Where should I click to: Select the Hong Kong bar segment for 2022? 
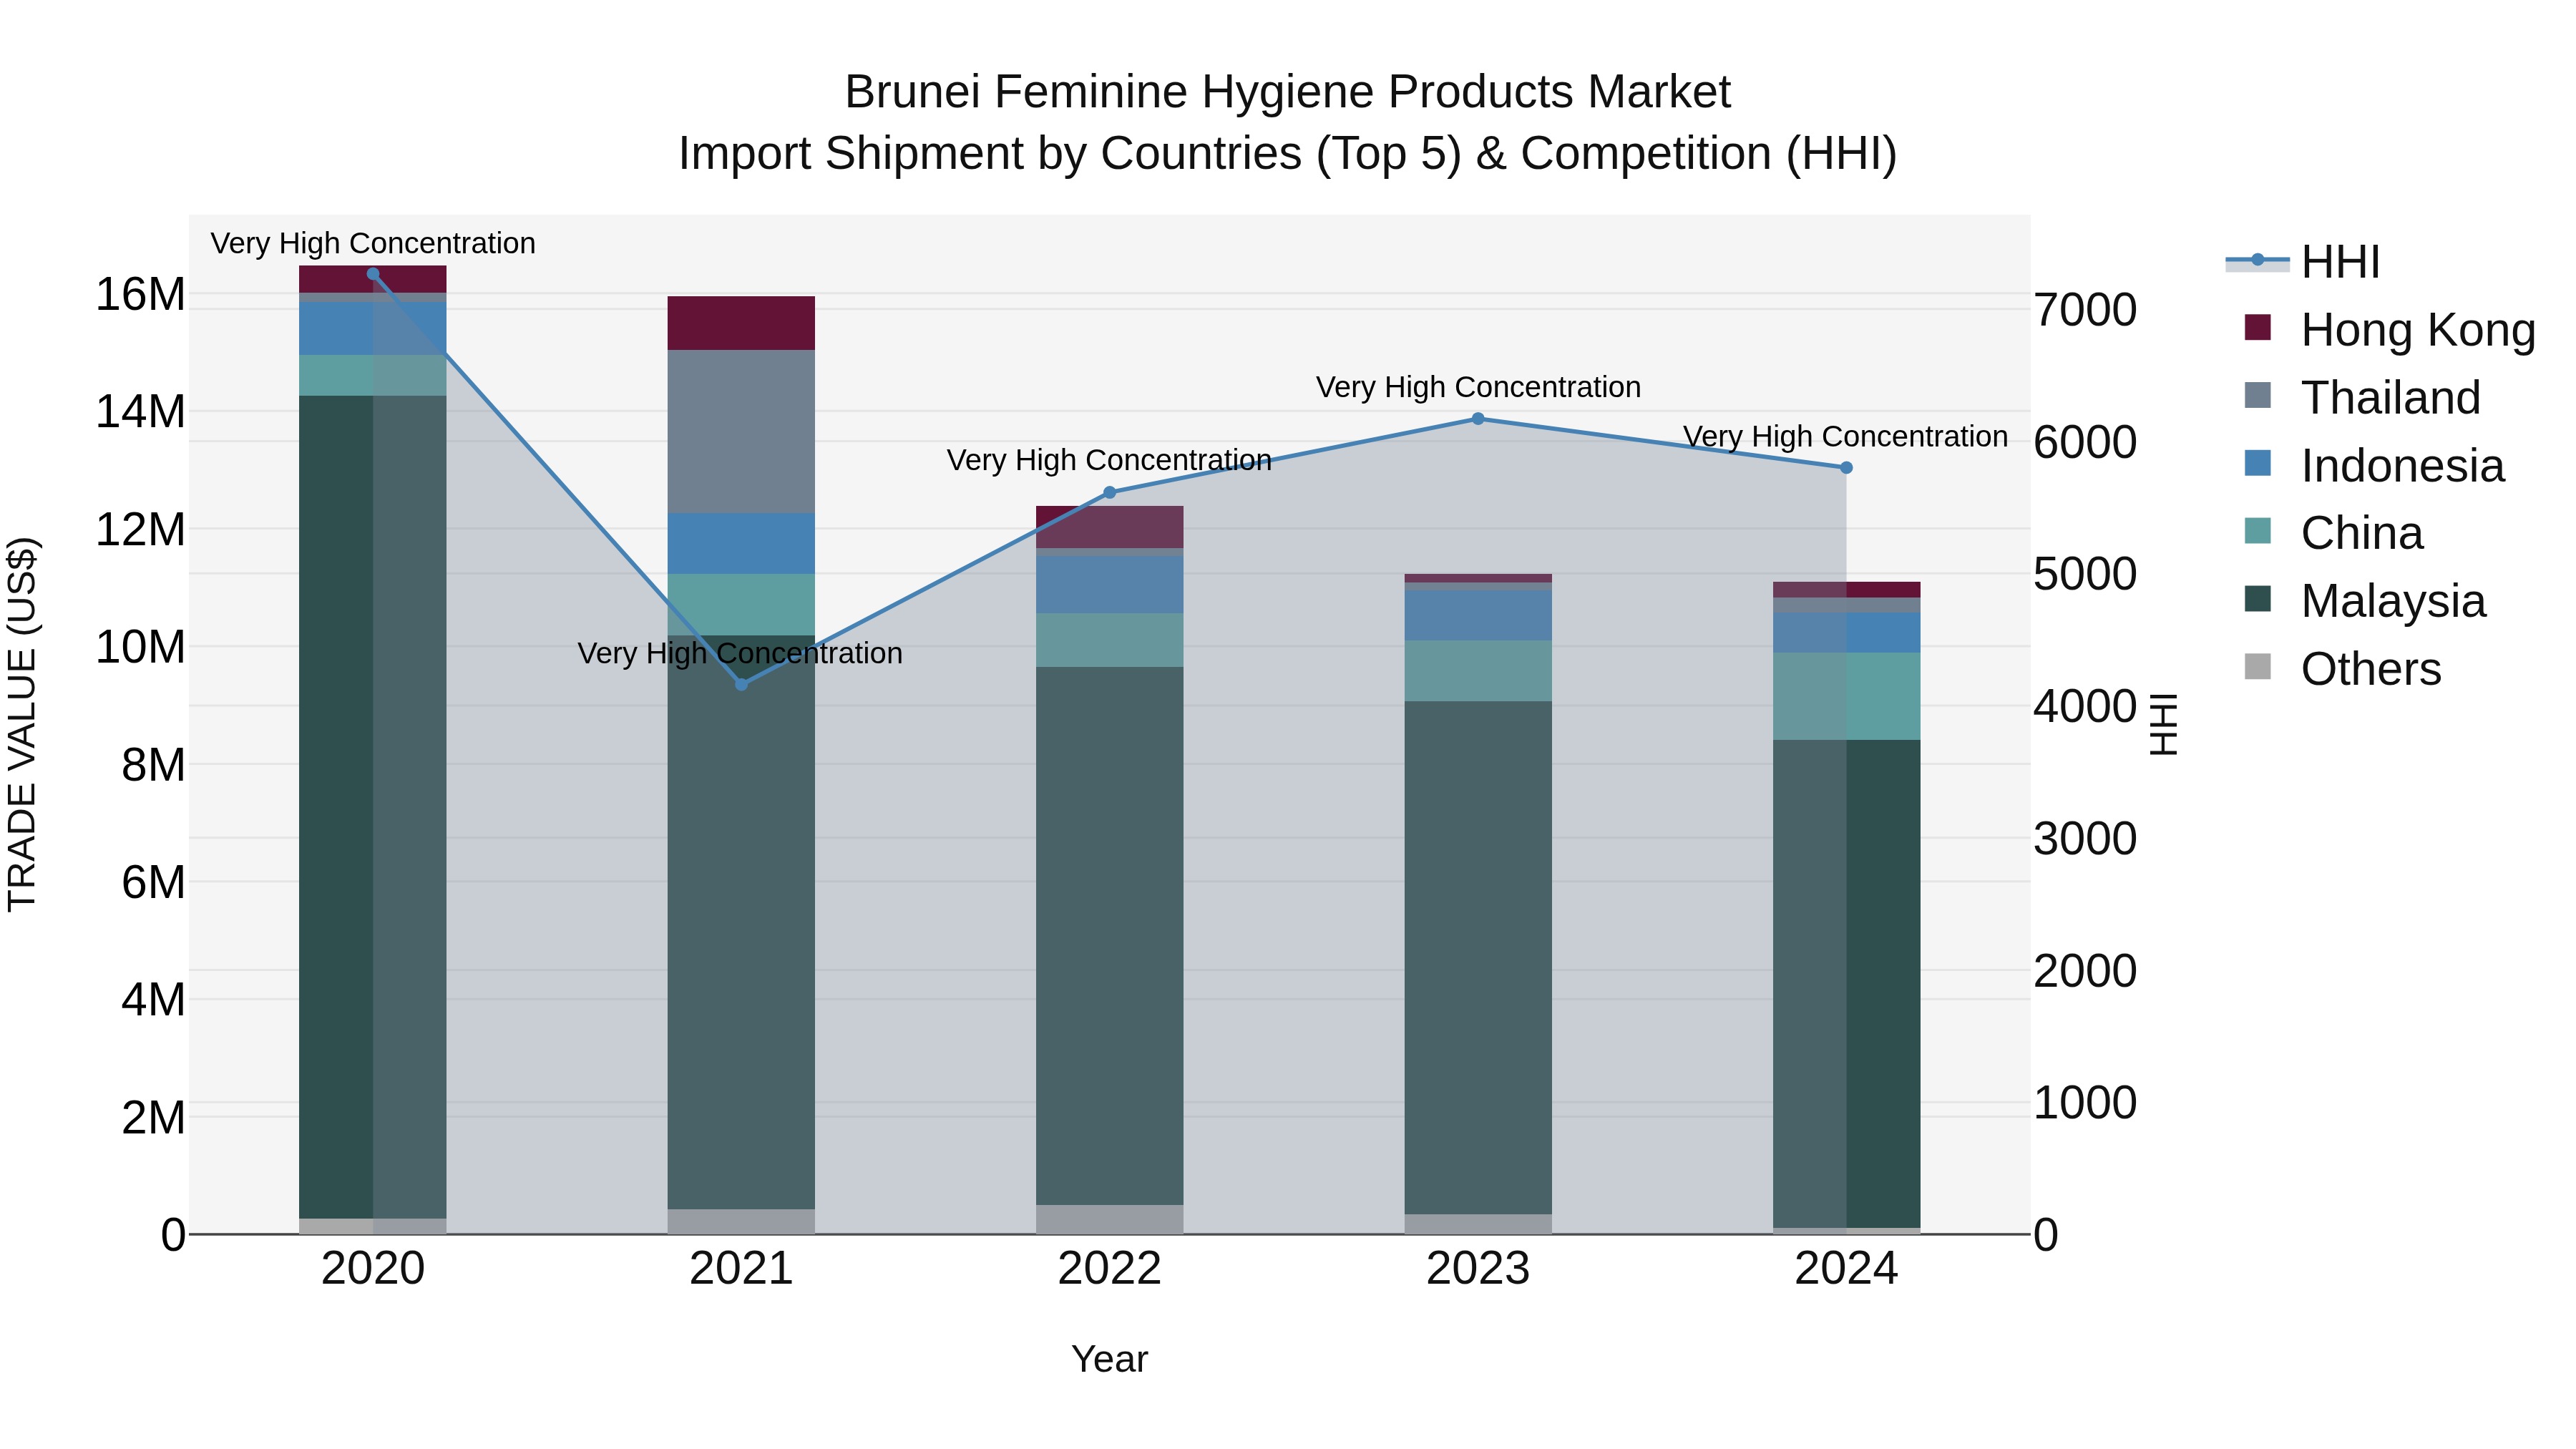1109,527
